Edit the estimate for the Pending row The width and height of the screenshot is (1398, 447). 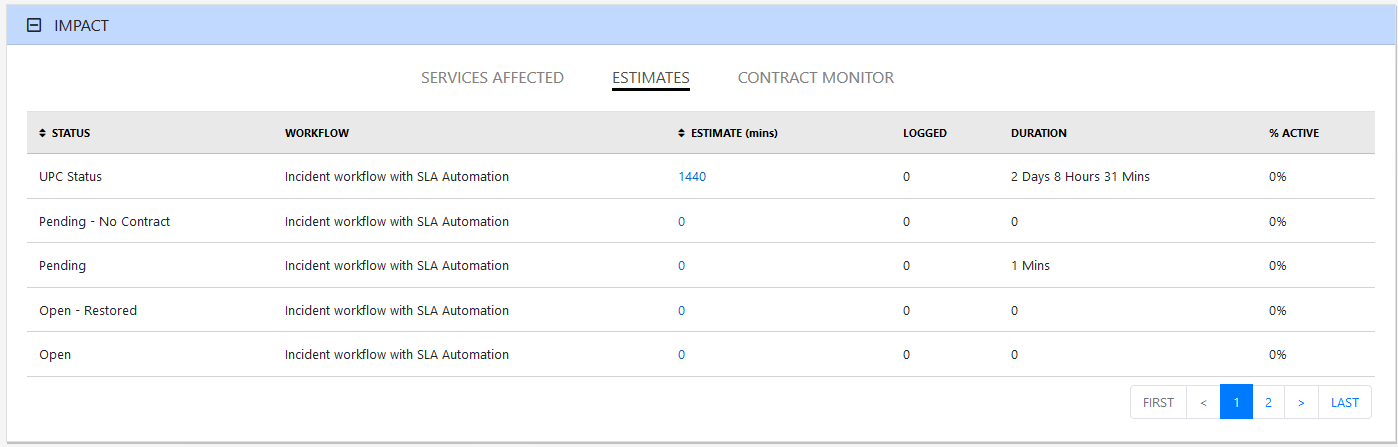click(682, 266)
